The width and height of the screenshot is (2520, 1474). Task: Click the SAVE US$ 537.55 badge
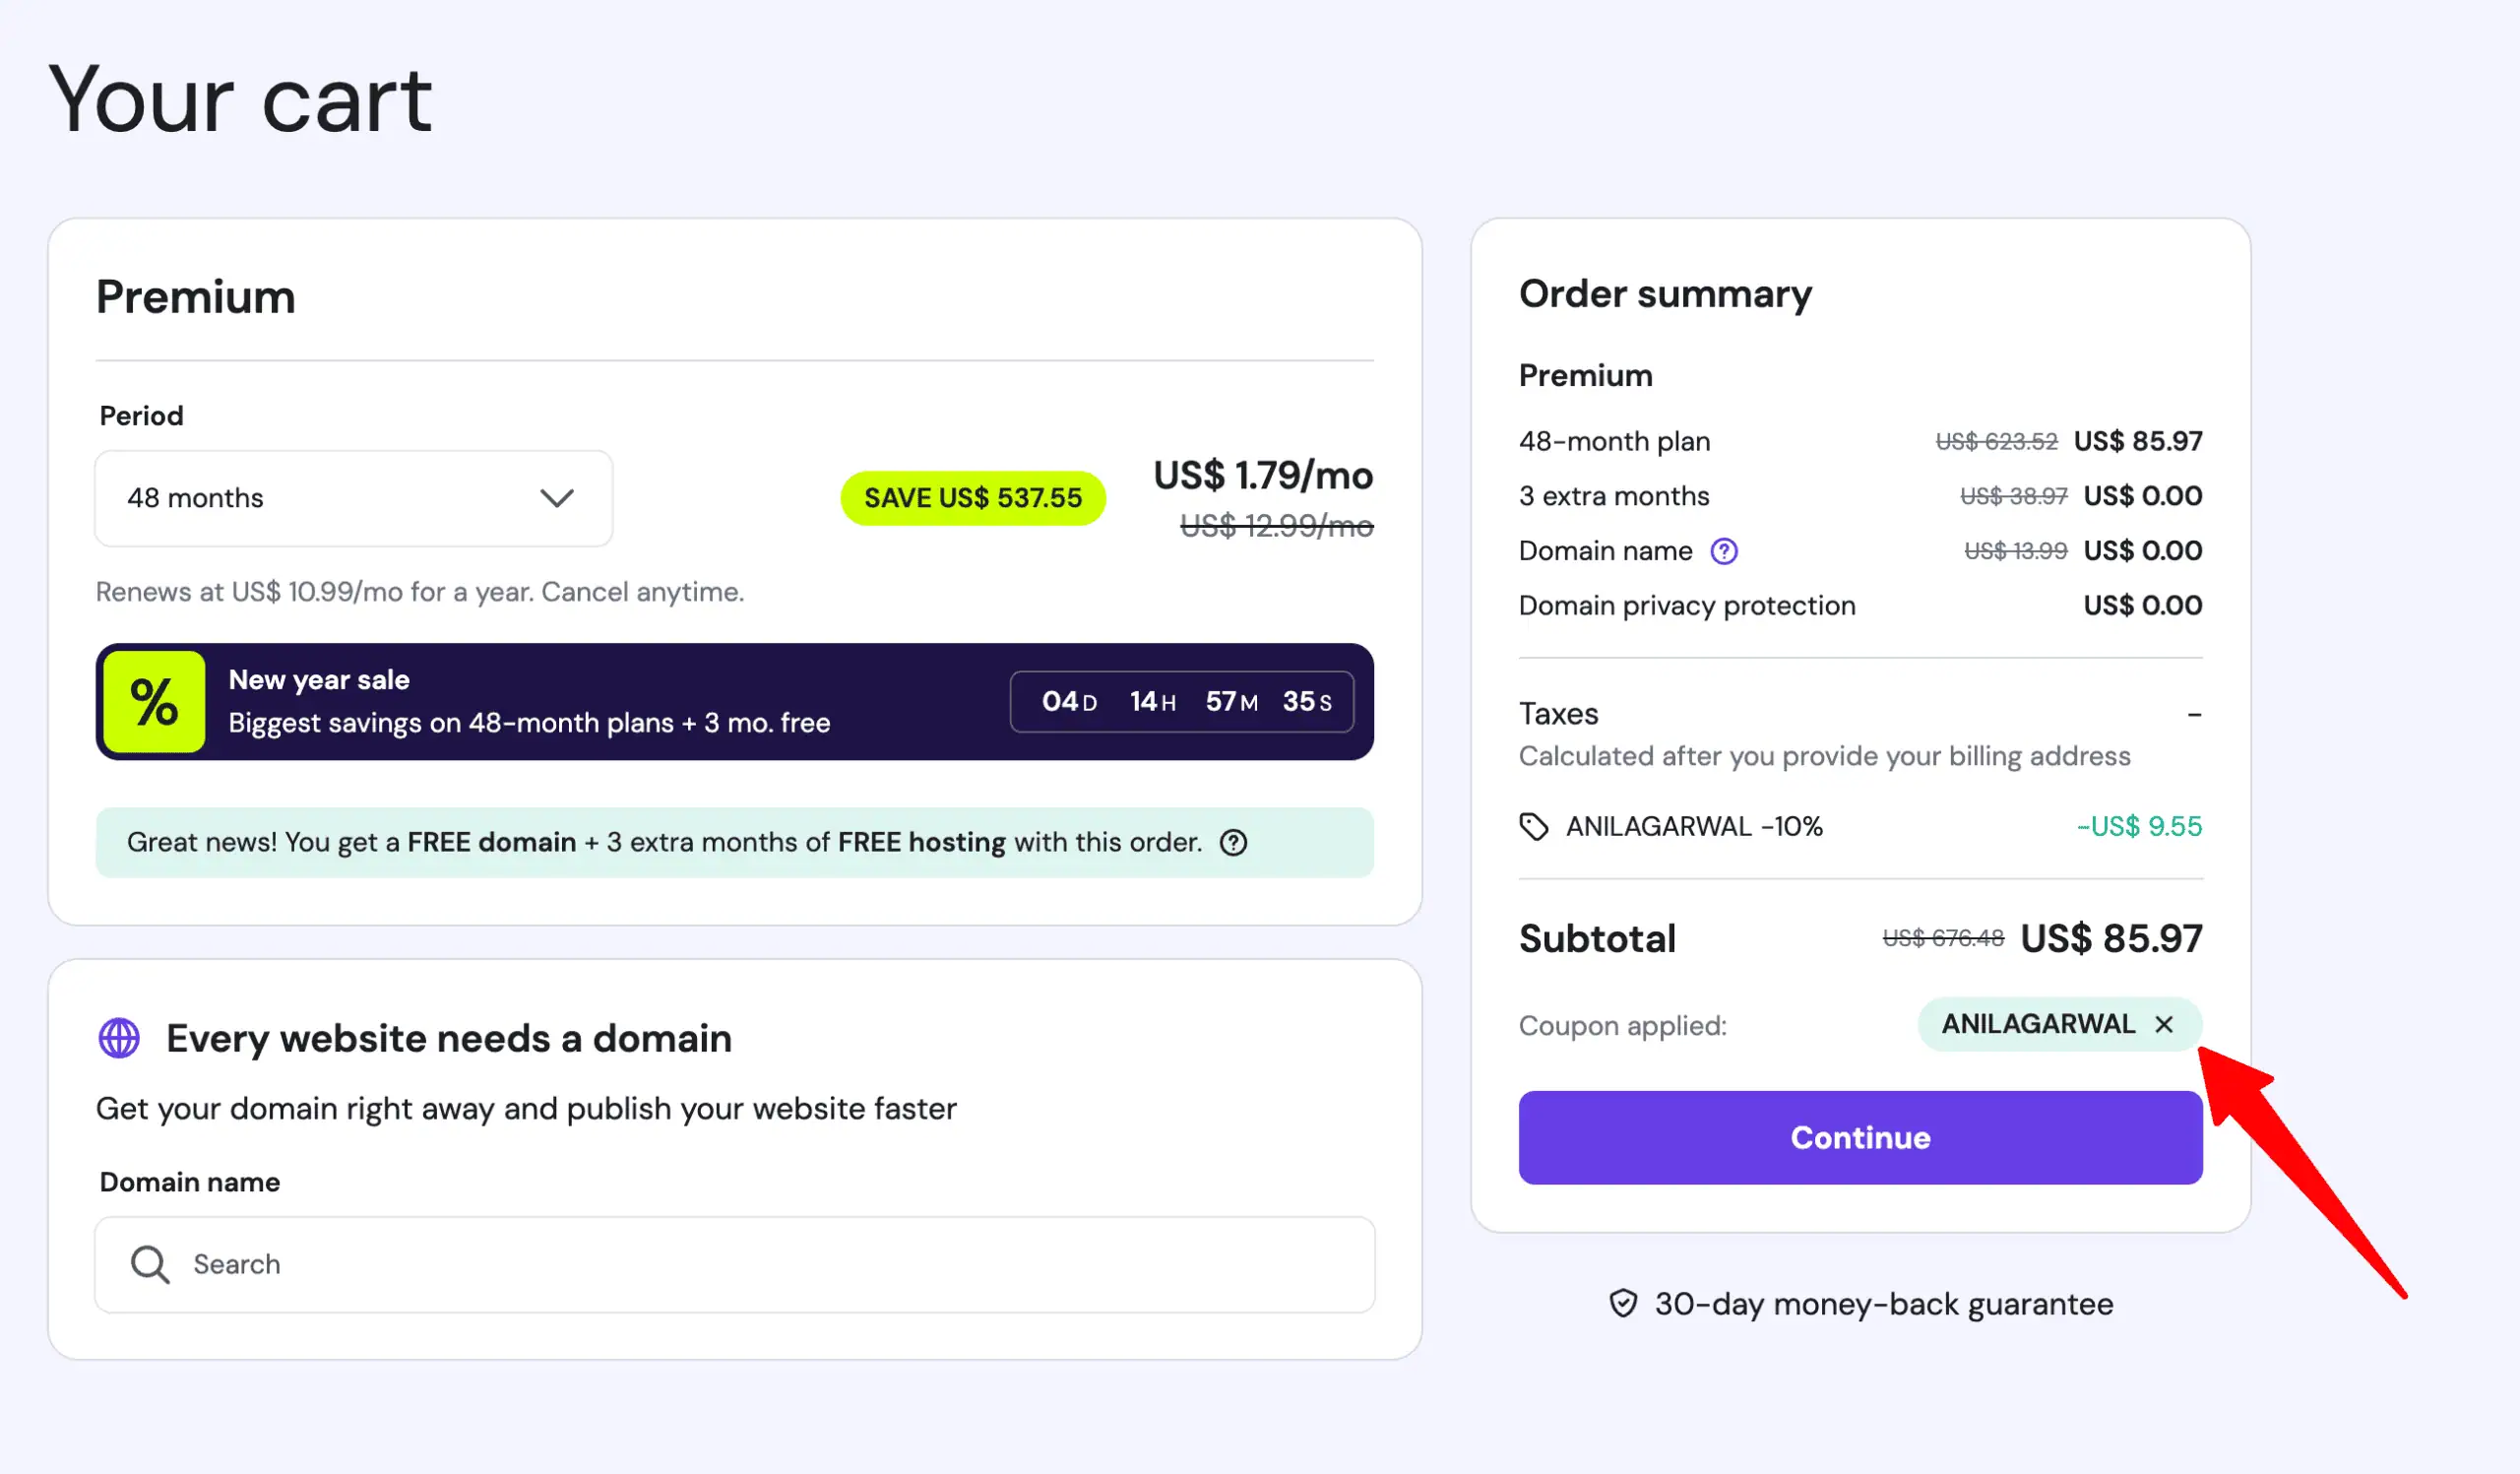(972, 497)
